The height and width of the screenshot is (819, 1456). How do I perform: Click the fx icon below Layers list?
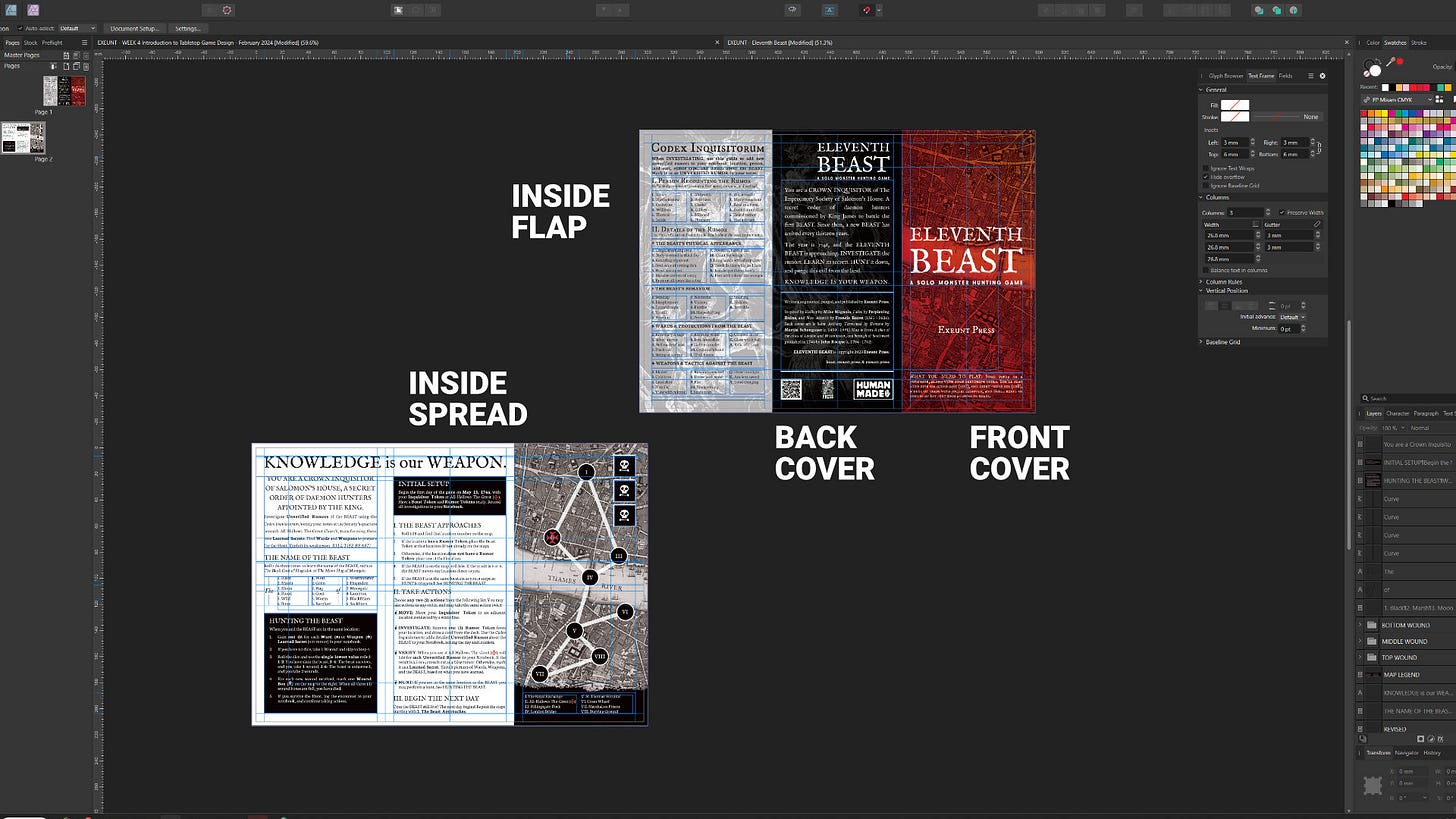[1442, 739]
